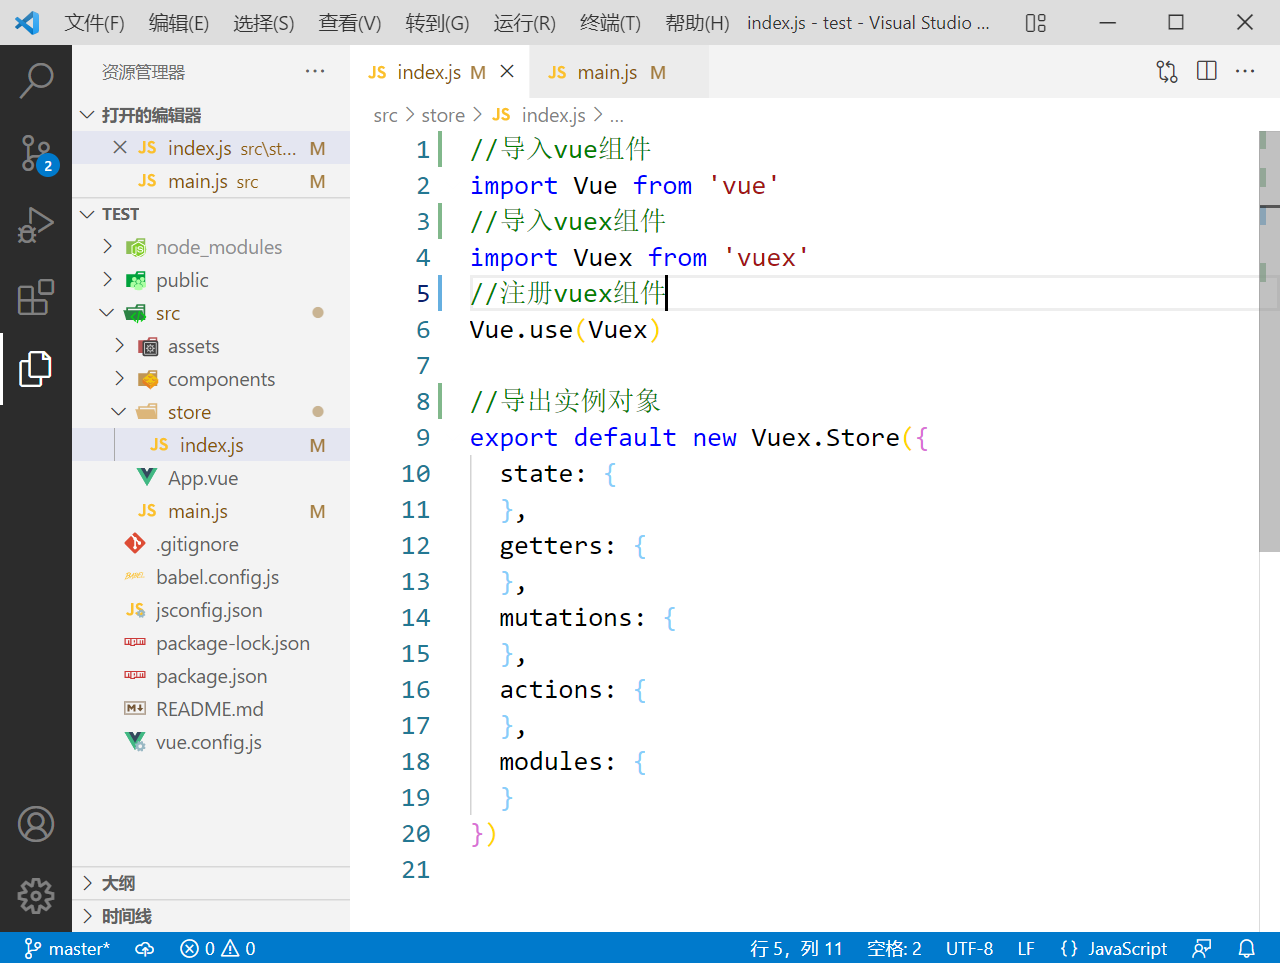The image size is (1280, 963).
Task: Open the 文件(F) menu
Action: (x=94, y=23)
